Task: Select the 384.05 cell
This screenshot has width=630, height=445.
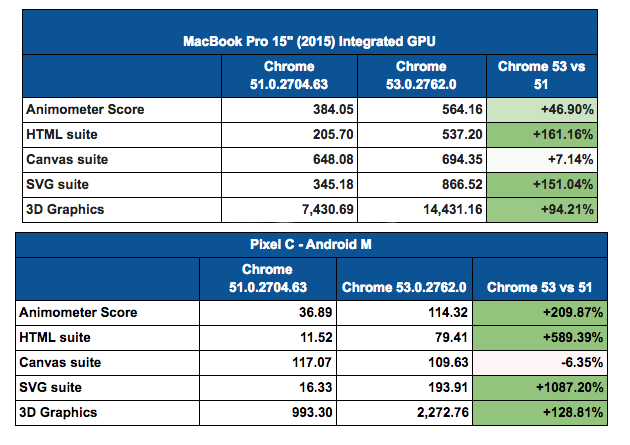Action: pyautogui.click(x=289, y=110)
